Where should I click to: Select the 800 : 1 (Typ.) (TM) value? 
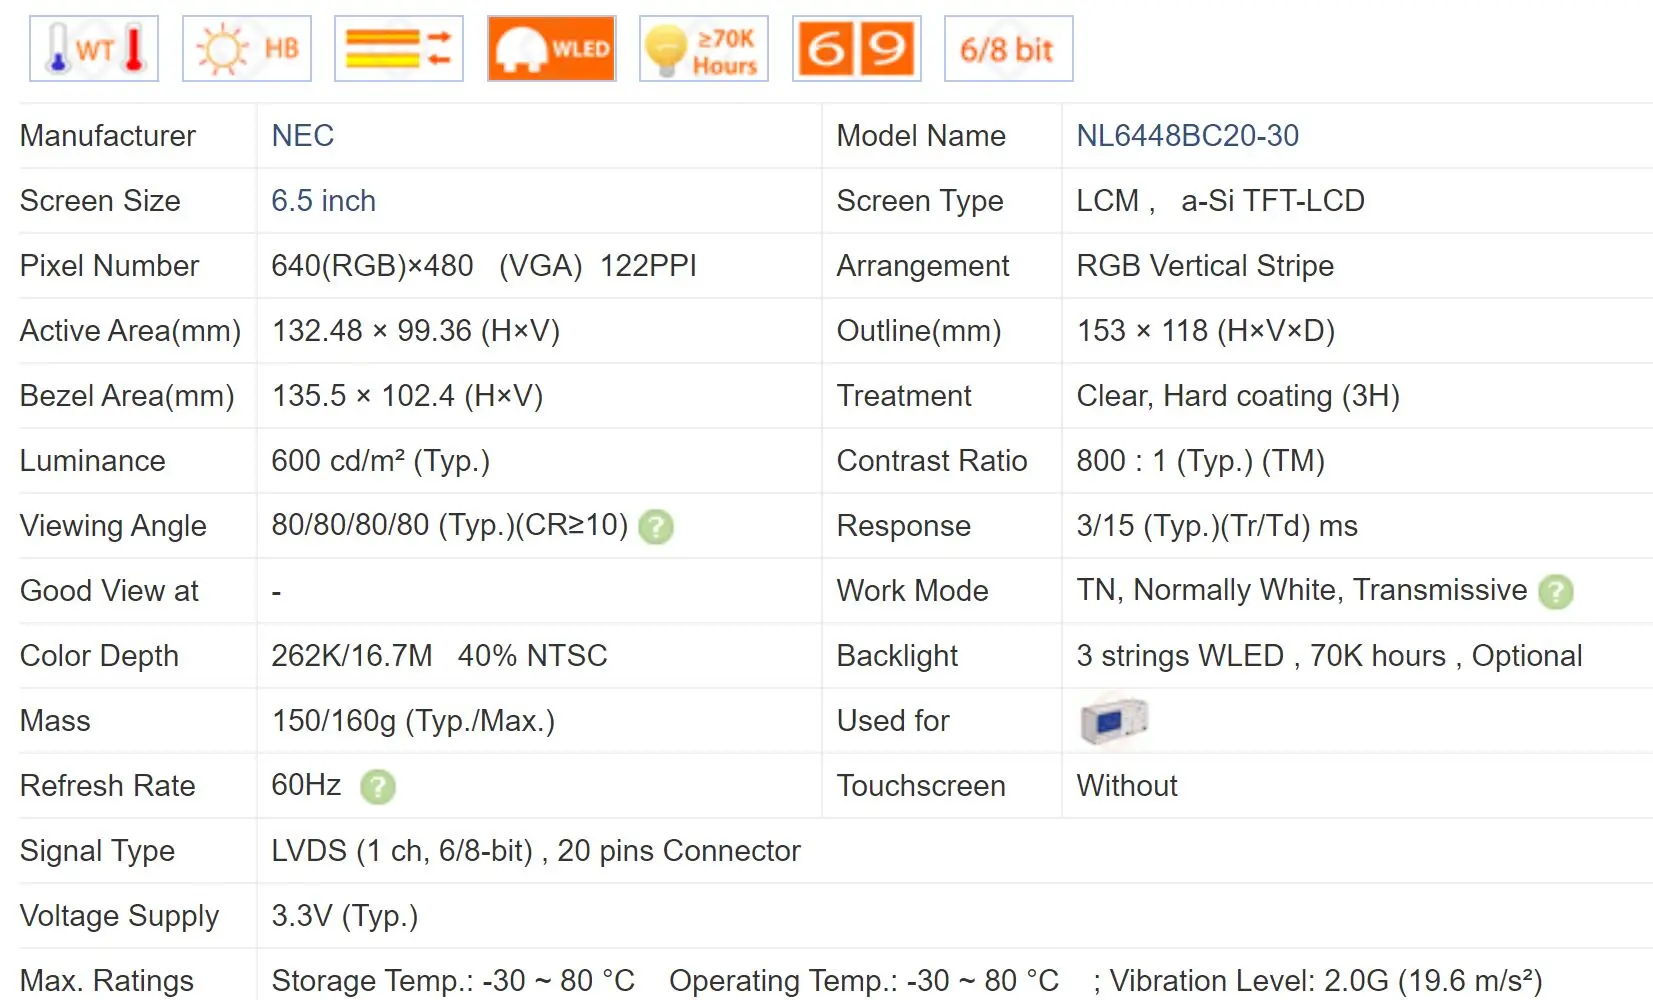point(1201,461)
